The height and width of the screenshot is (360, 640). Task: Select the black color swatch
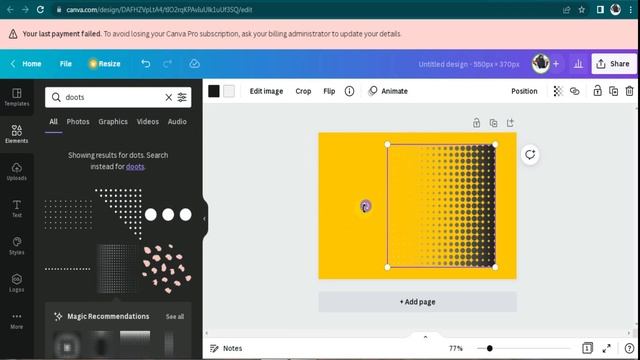coord(214,91)
